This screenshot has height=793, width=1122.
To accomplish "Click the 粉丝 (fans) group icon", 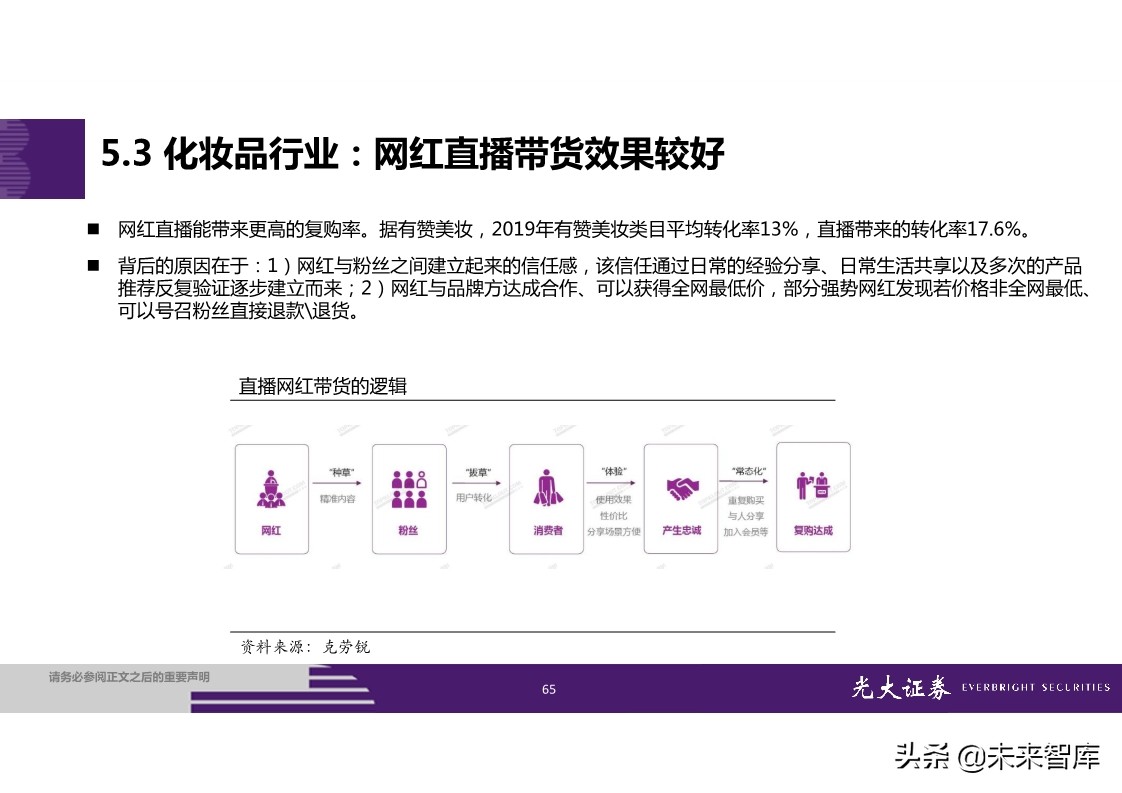I will (x=408, y=490).
